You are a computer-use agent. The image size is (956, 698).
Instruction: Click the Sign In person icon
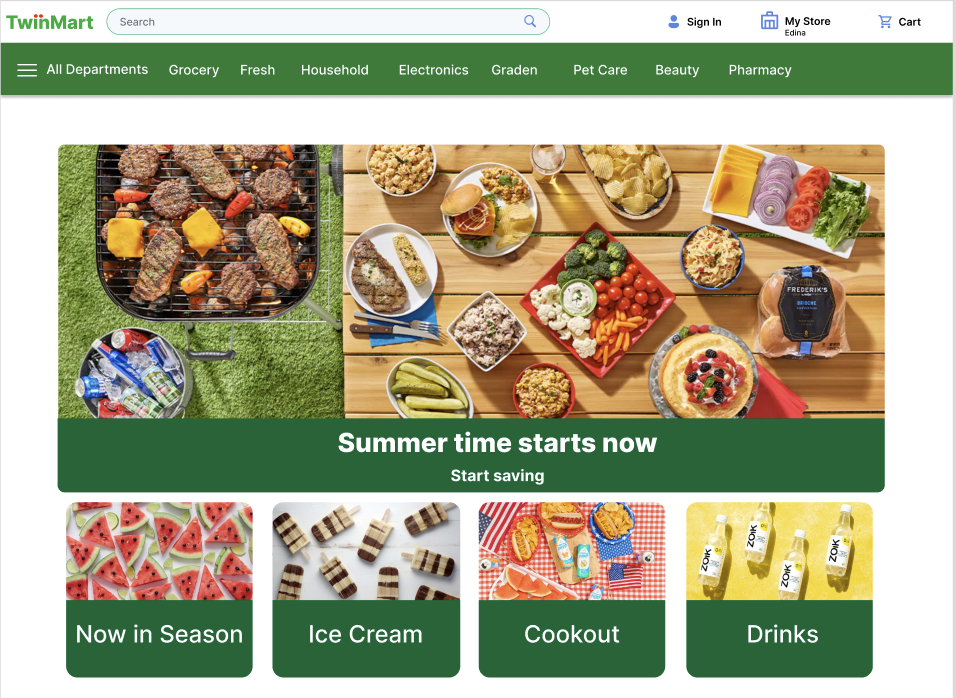[x=673, y=22]
